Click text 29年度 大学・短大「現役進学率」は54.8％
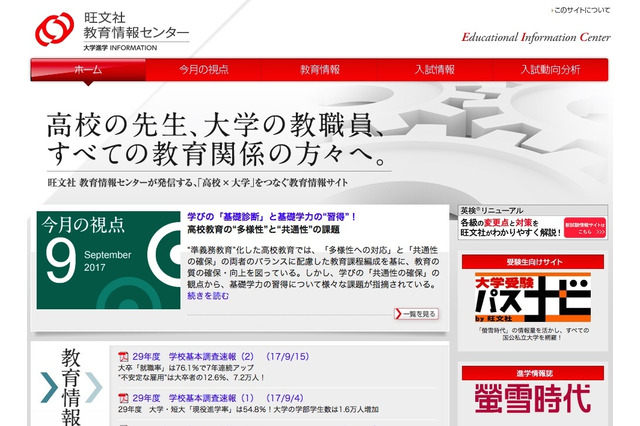 point(195,409)
